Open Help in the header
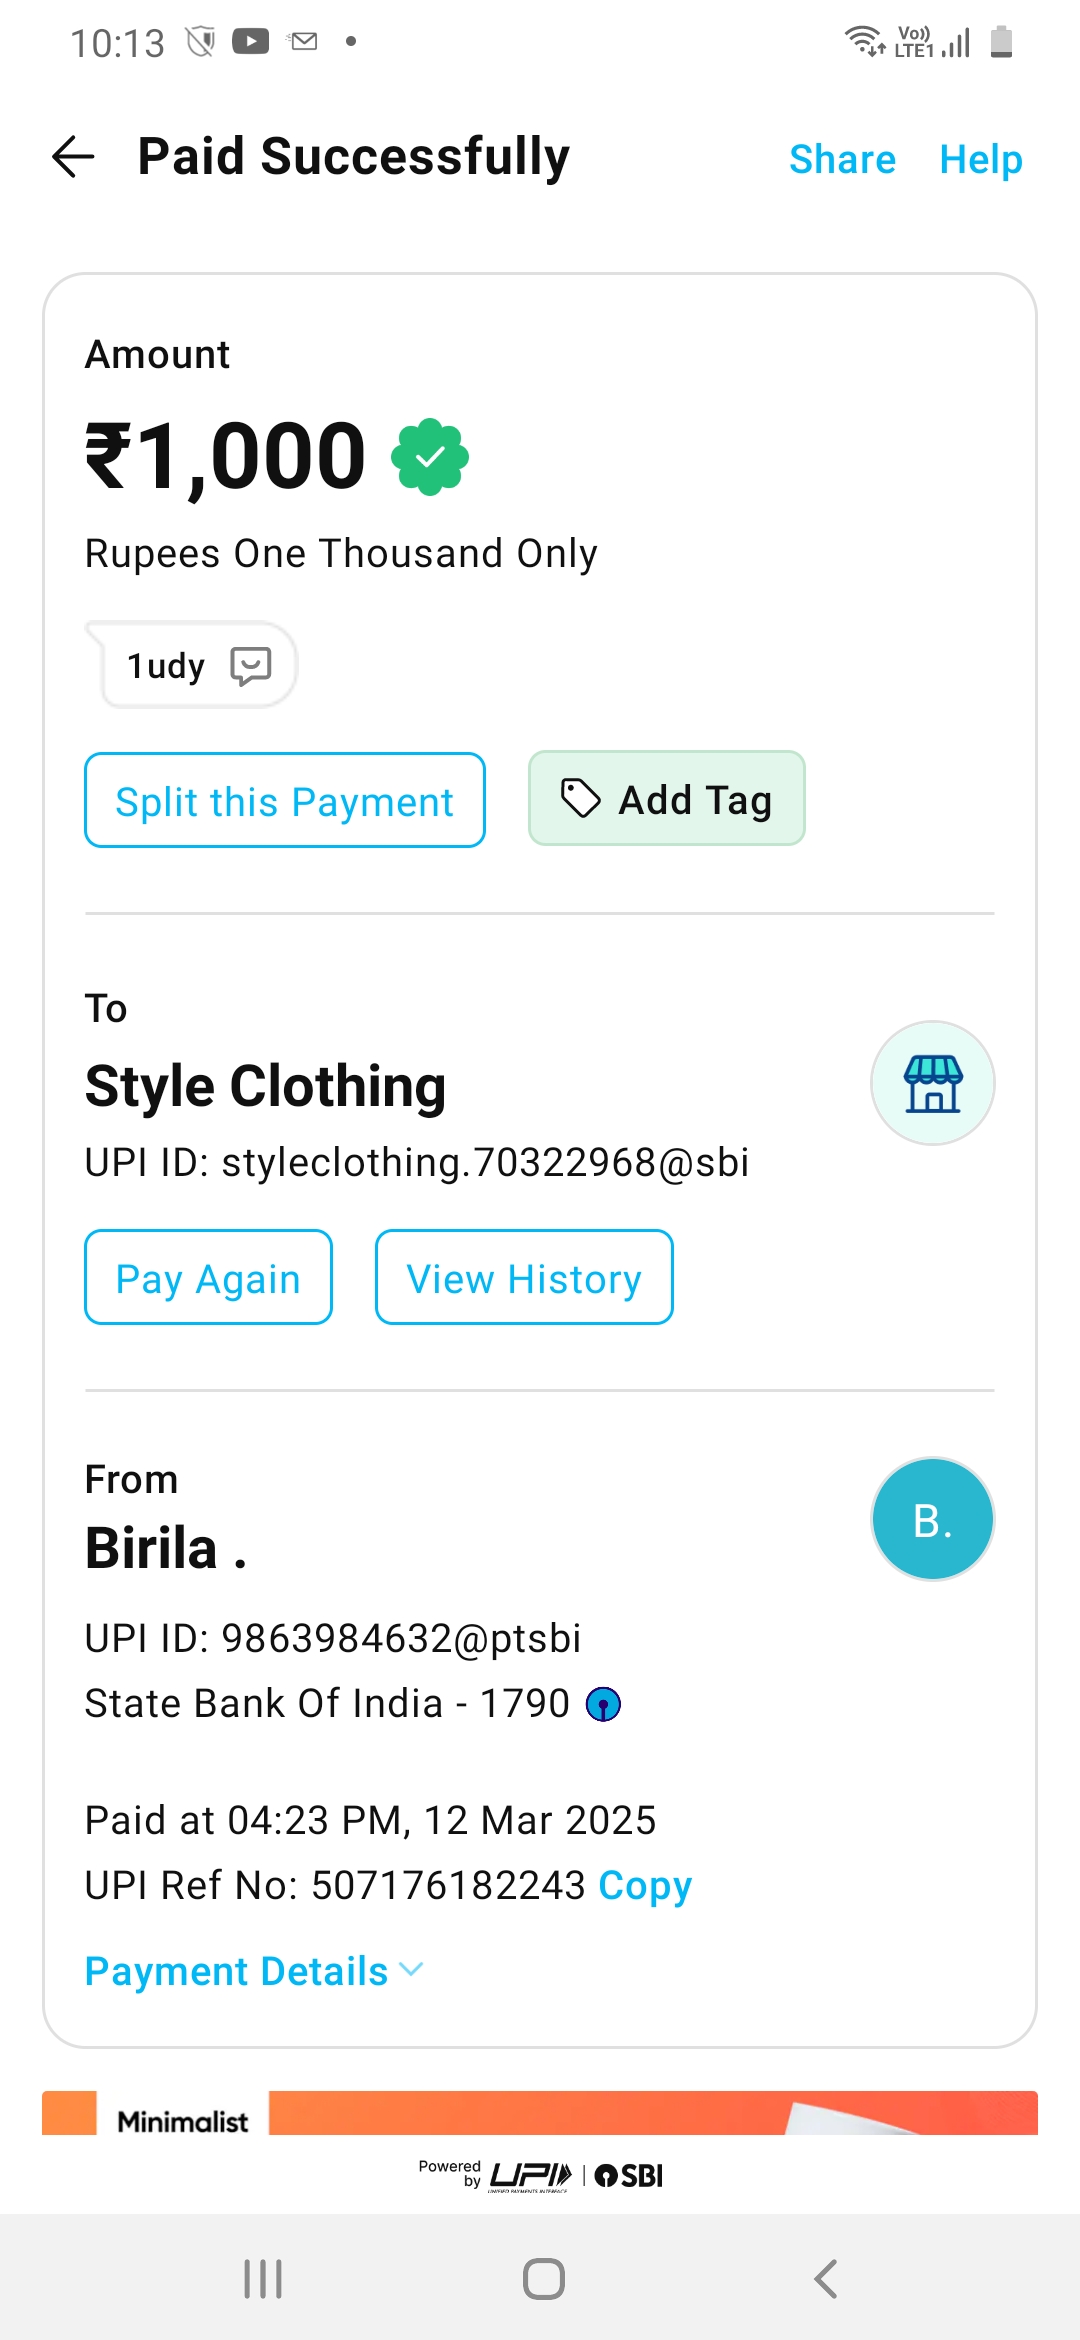 point(980,159)
